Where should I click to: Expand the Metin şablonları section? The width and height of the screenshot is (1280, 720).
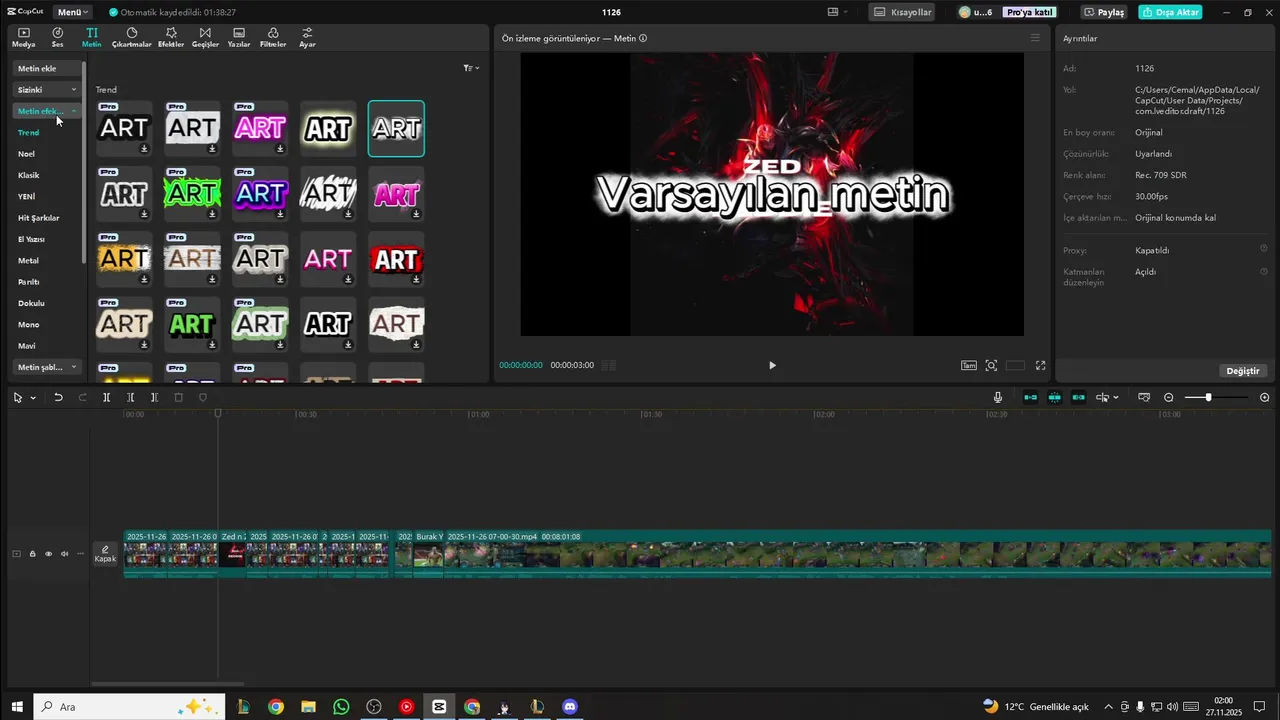coord(47,367)
